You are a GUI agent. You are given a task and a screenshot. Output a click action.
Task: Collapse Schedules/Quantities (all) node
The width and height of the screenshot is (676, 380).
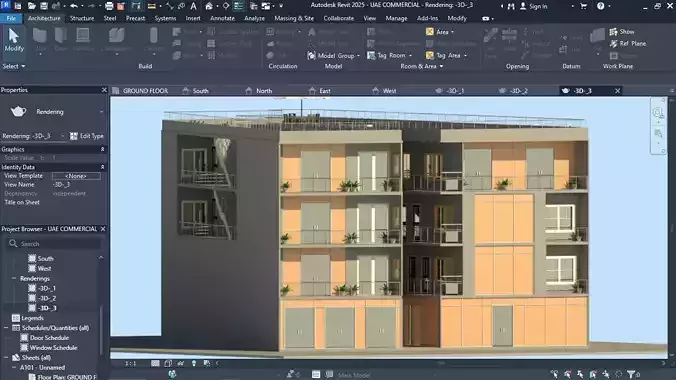6,328
